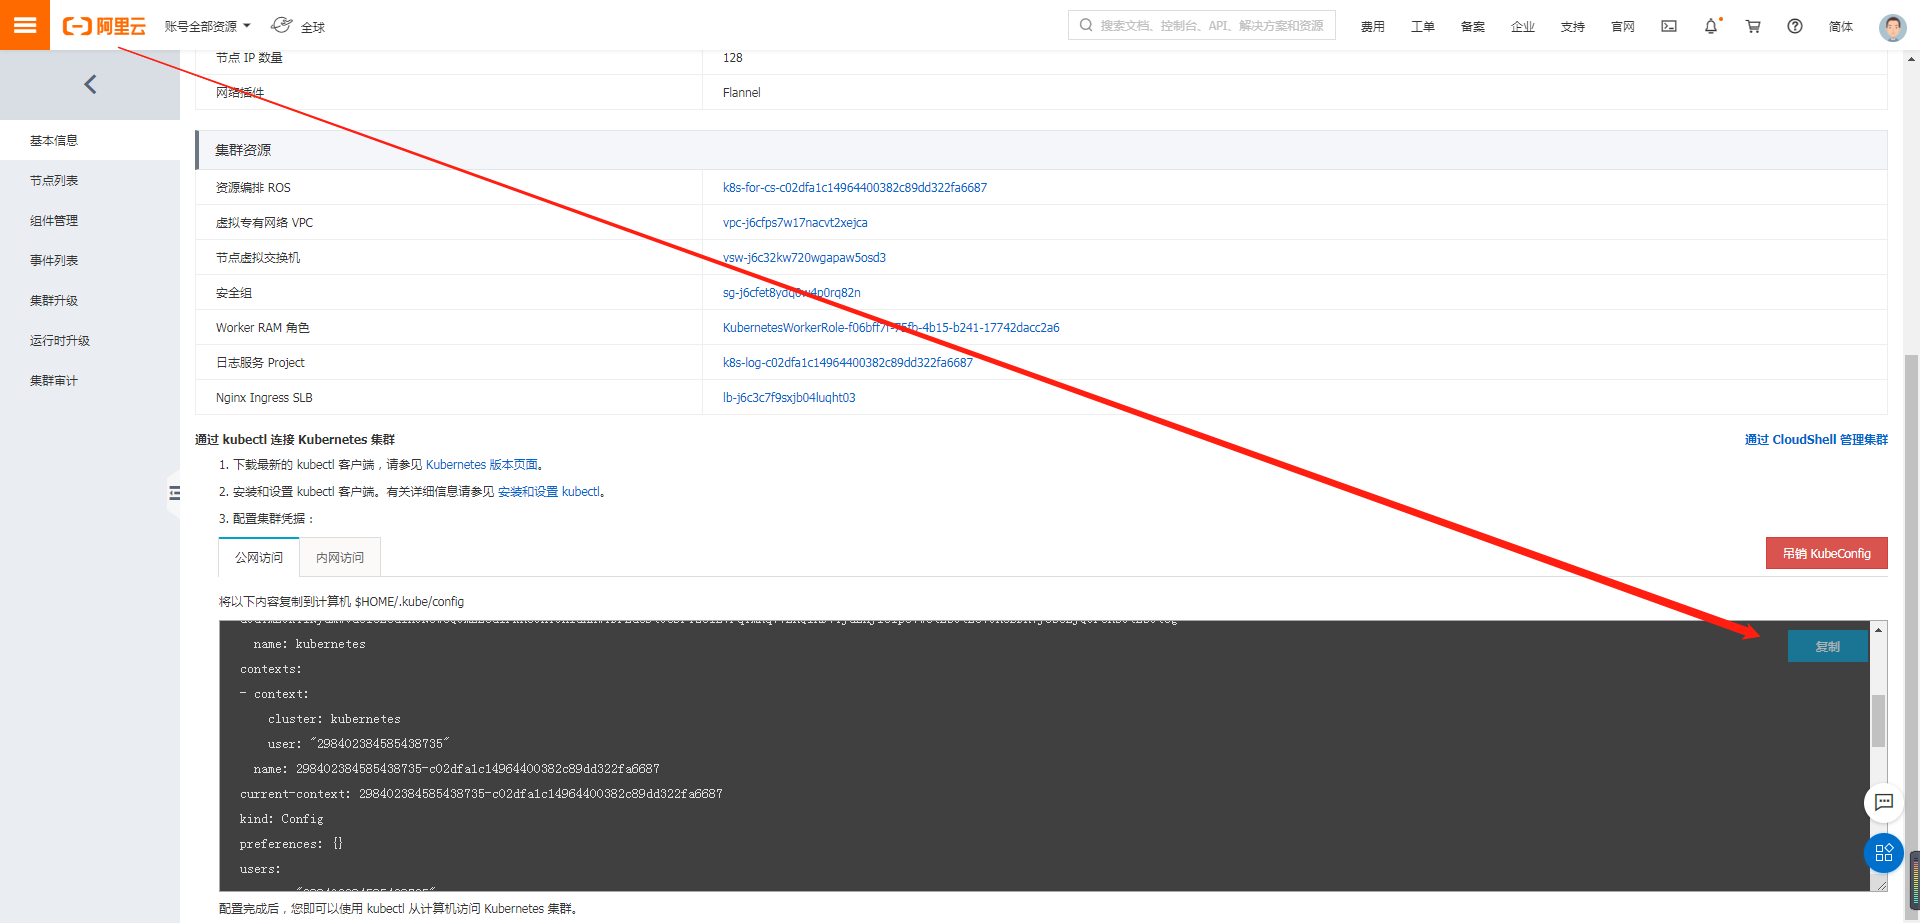This screenshot has height=923, width=1920.
Task: Click the 复制 copy button
Action: 1827,647
